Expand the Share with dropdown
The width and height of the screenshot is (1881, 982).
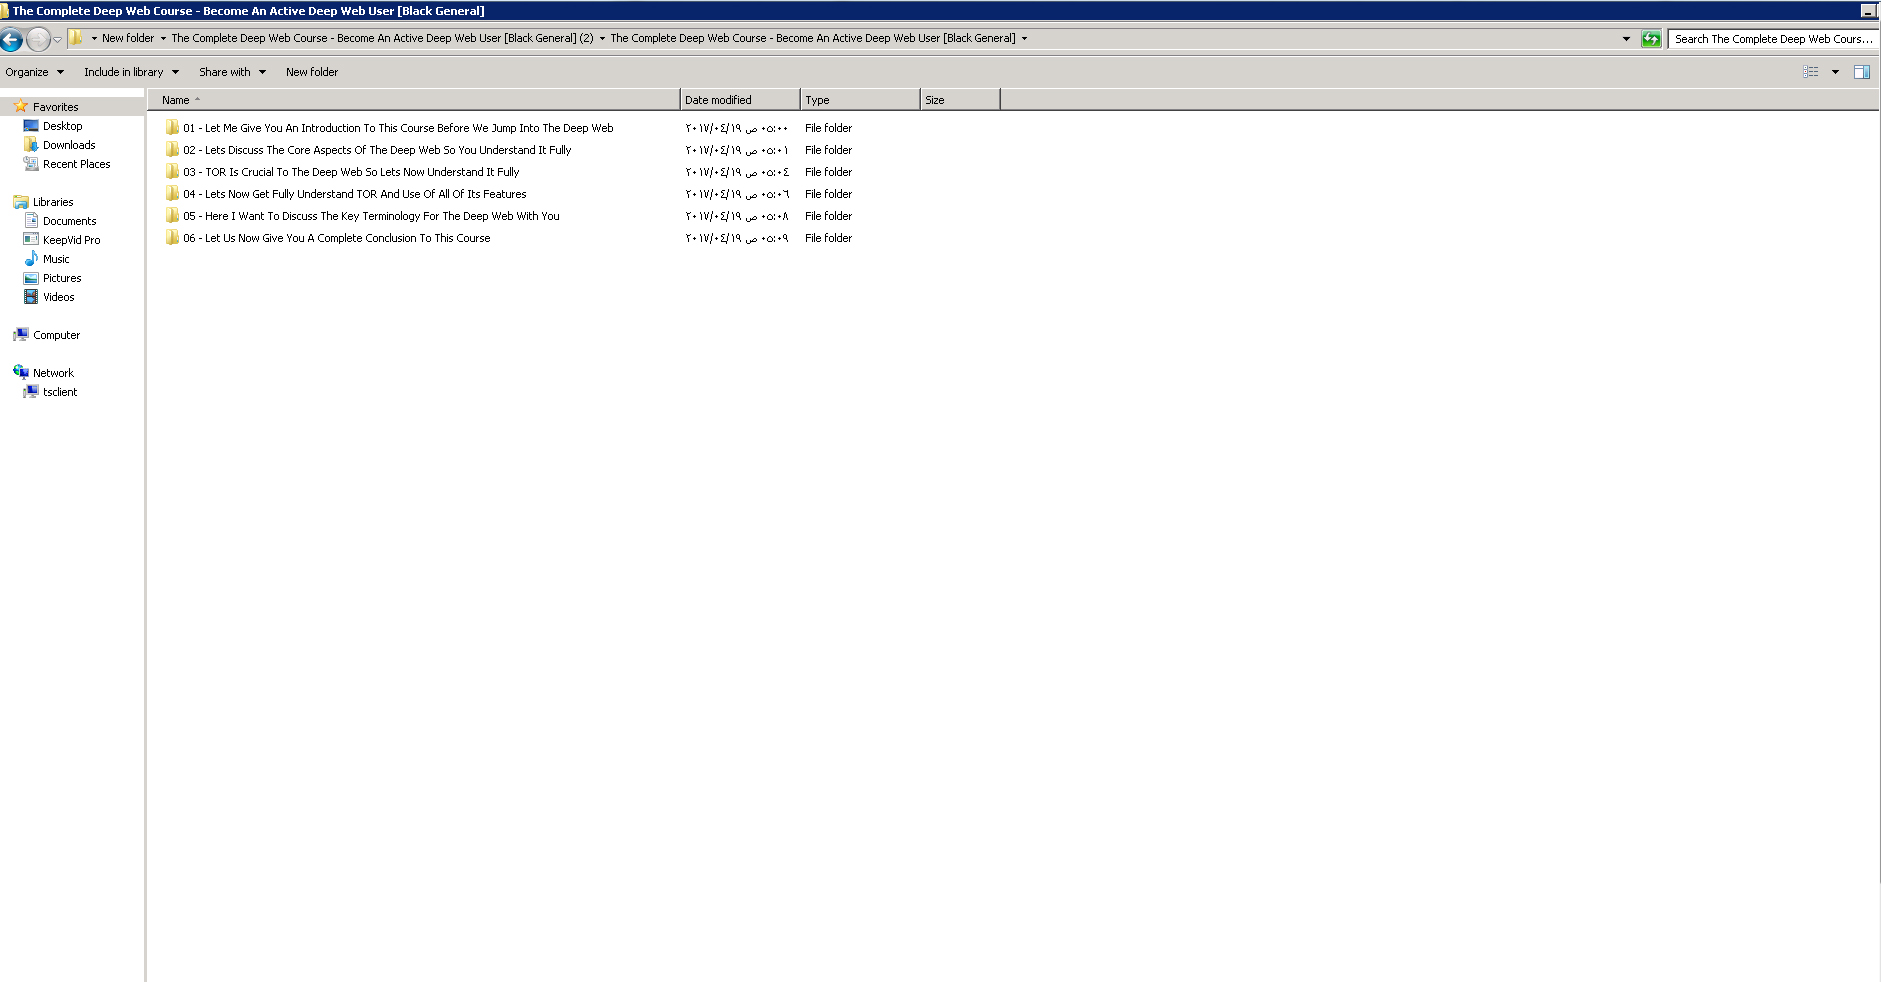tap(232, 72)
